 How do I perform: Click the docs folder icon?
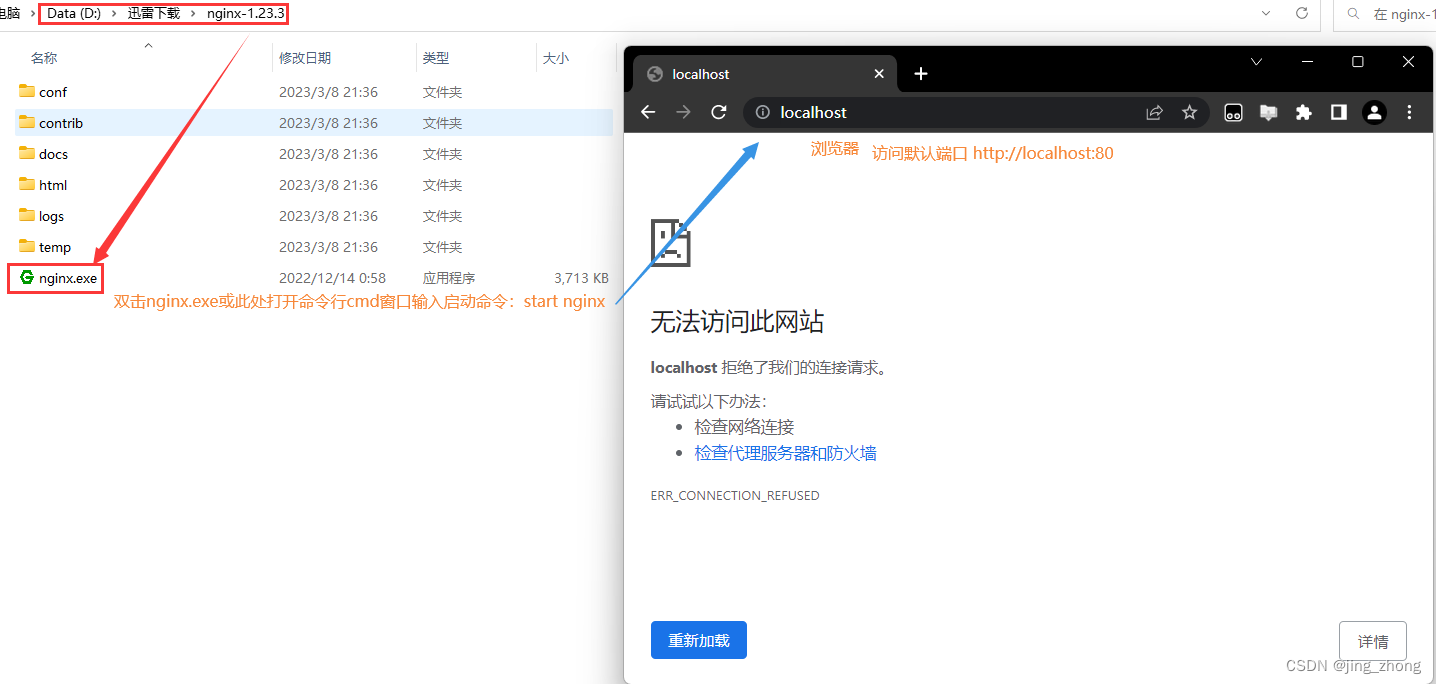27,154
